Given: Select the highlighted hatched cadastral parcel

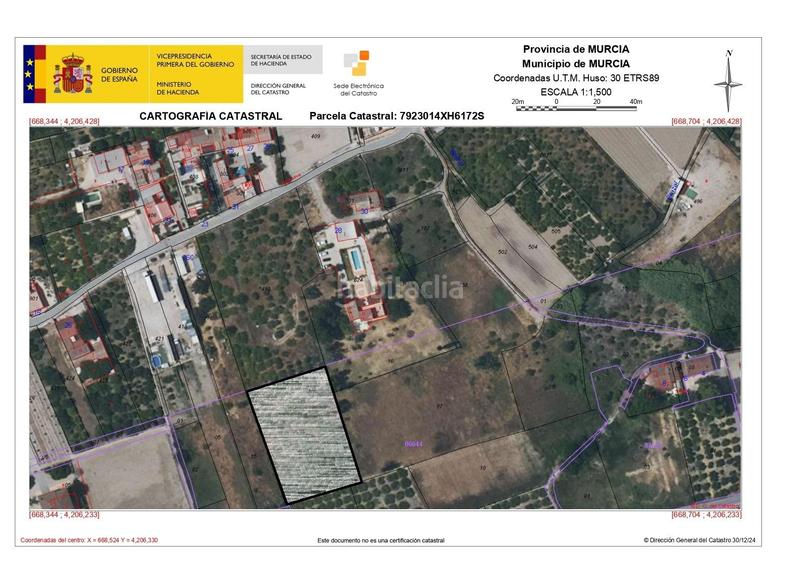Looking at the screenshot, I should 304,434.
